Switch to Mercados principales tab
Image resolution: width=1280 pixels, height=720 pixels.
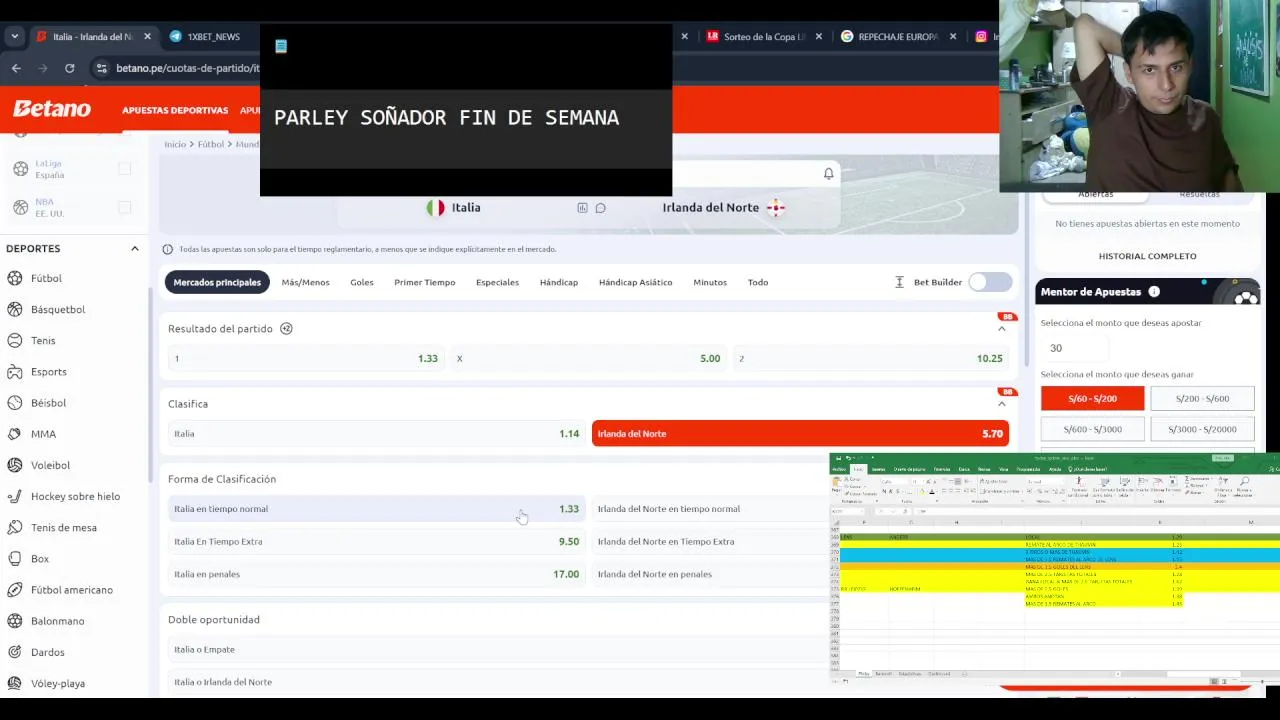[217, 282]
